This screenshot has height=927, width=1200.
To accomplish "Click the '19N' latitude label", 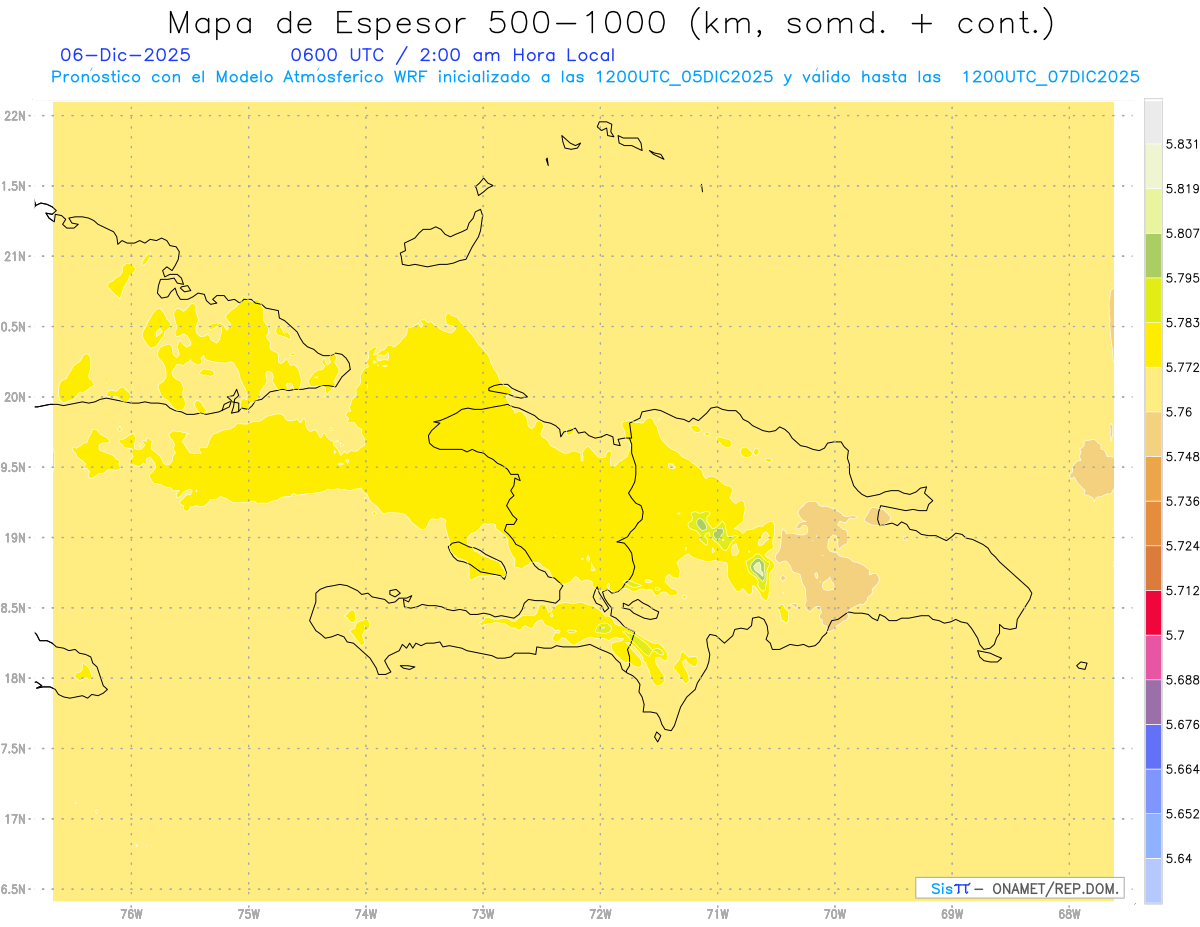I will tap(17, 537).
